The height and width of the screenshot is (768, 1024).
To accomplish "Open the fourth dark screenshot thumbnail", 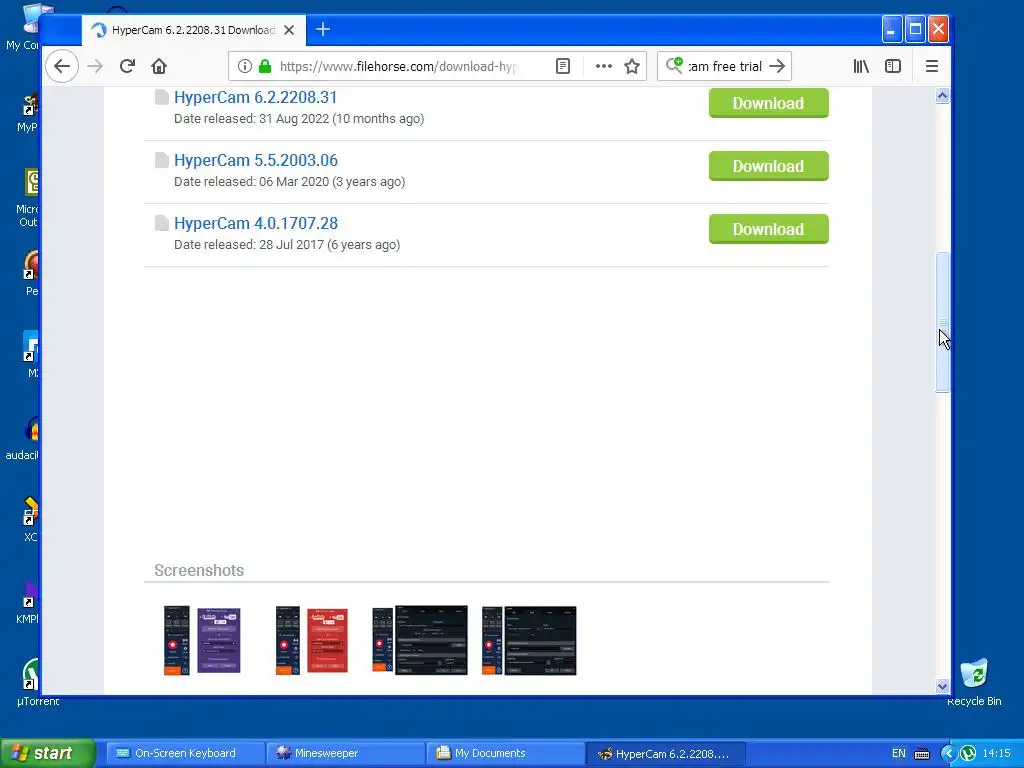I will [x=529, y=640].
